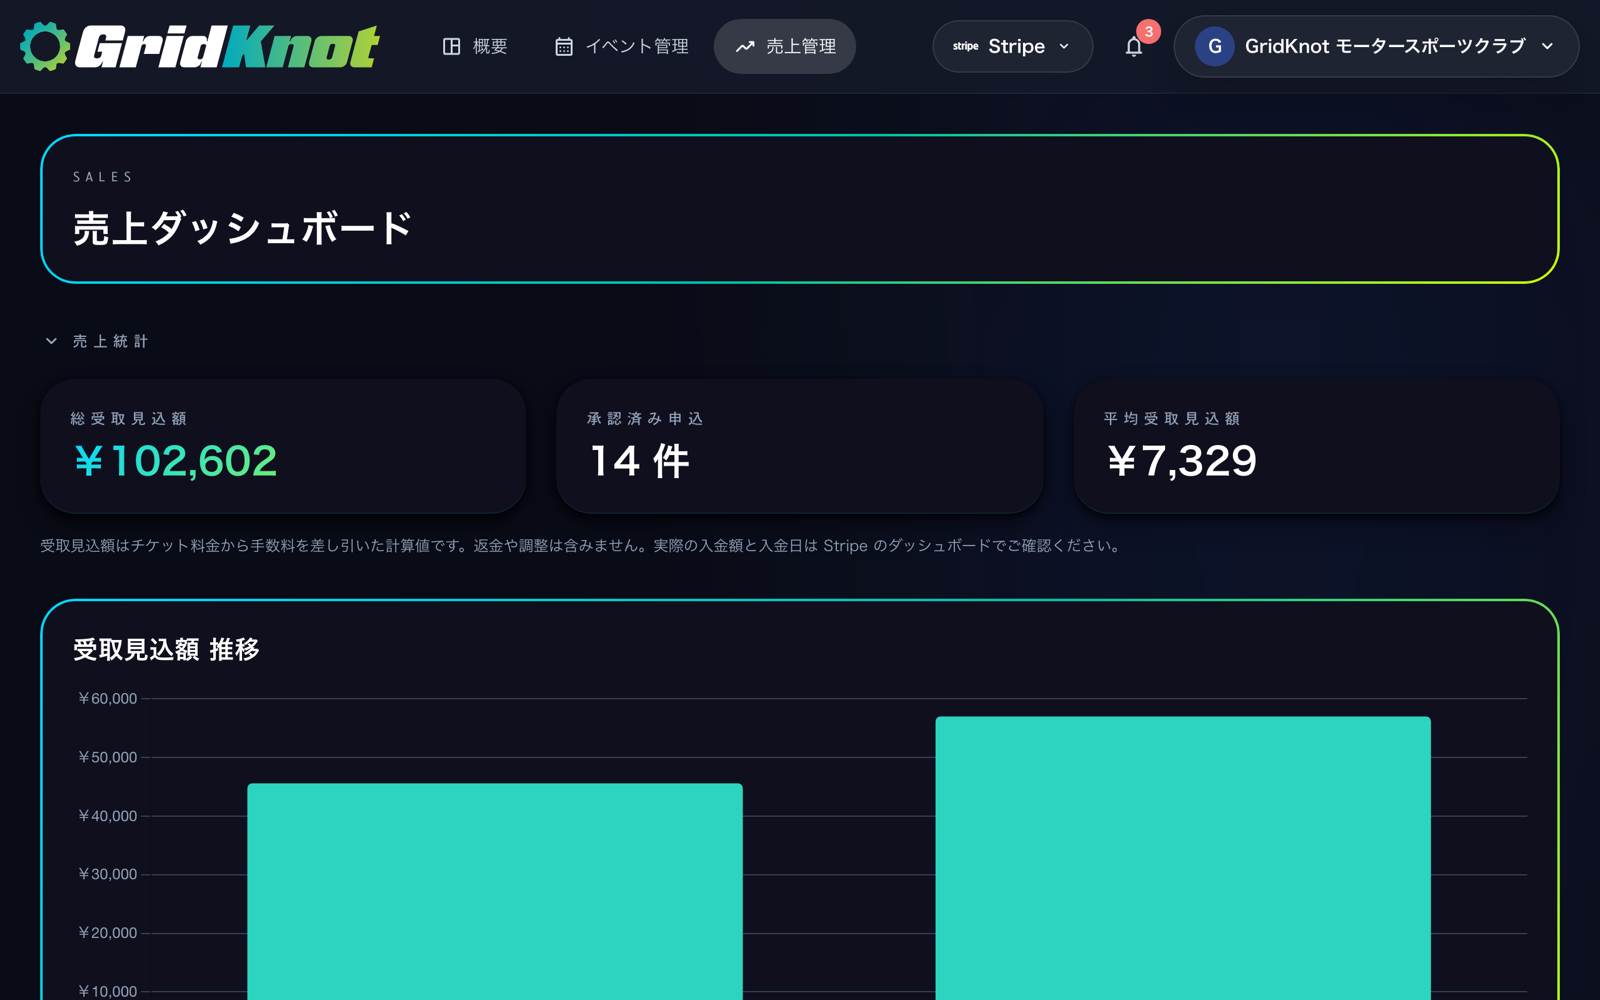Click the 承認済み申込 14 件 card
The height and width of the screenshot is (1000, 1600).
(799, 446)
